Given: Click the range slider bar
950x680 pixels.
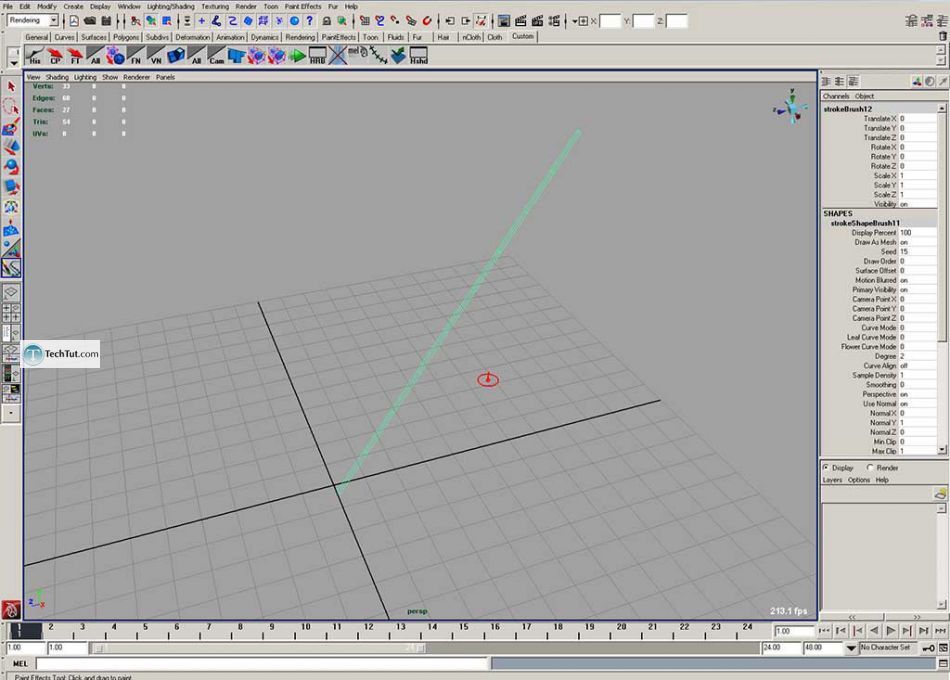Looking at the screenshot, I should tap(258, 648).
